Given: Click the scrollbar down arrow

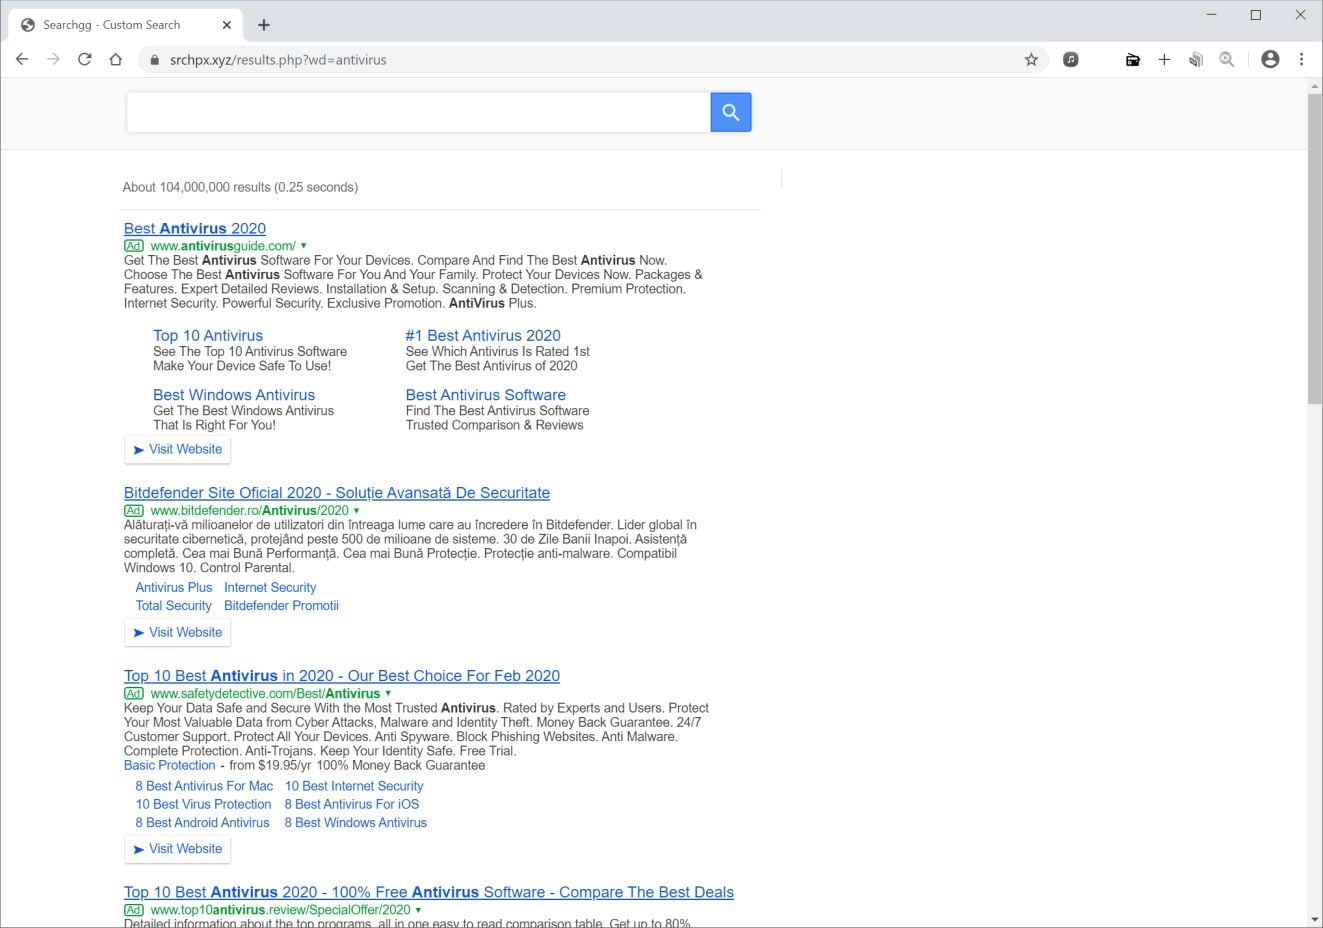Looking at the screenshot, I should coord(1314,919).
